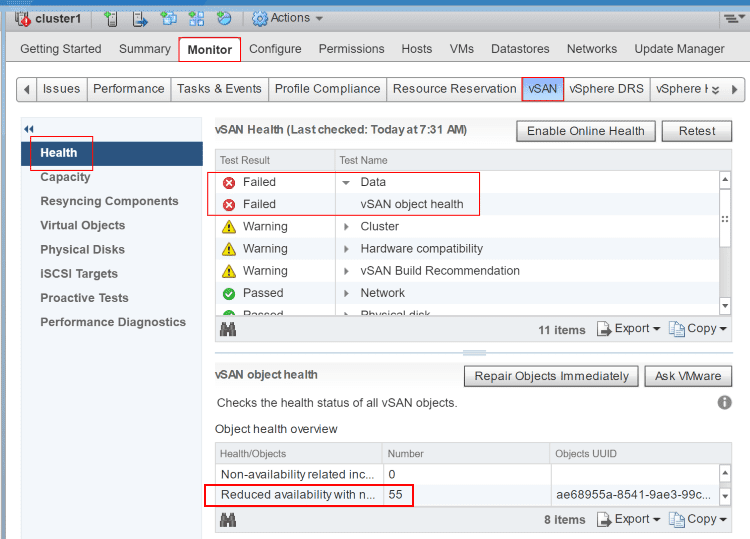Click the warning icon in the Cluster row
The image size is (750, 539).
coord(229,227)
